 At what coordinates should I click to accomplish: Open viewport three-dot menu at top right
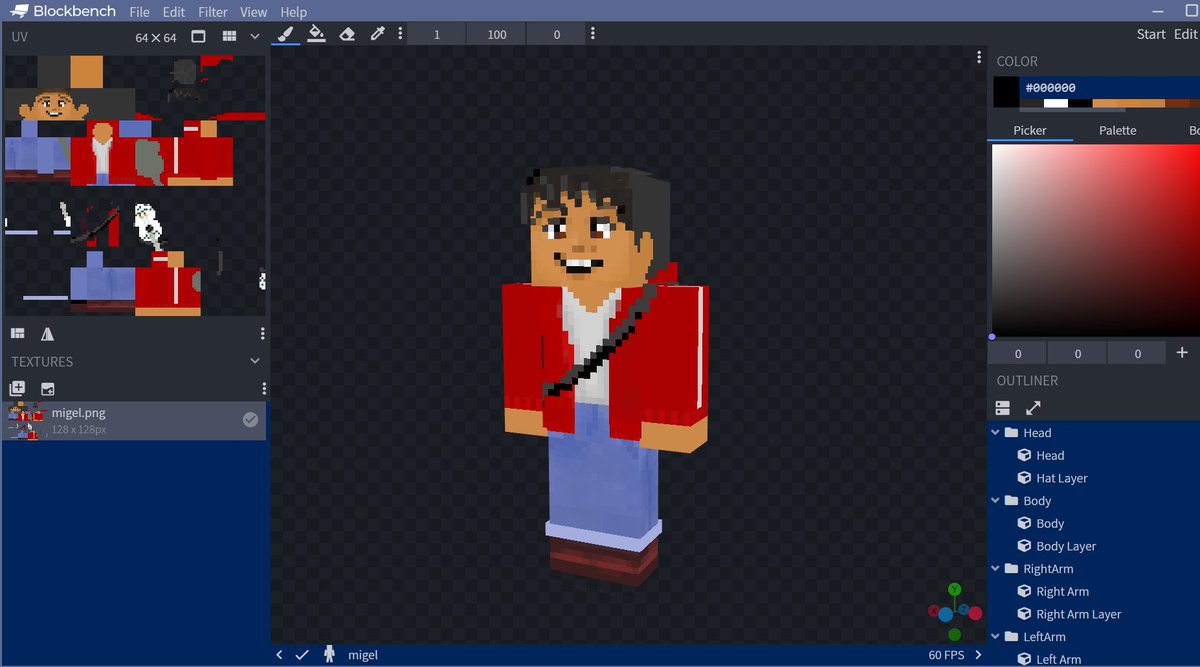(979, 57)
